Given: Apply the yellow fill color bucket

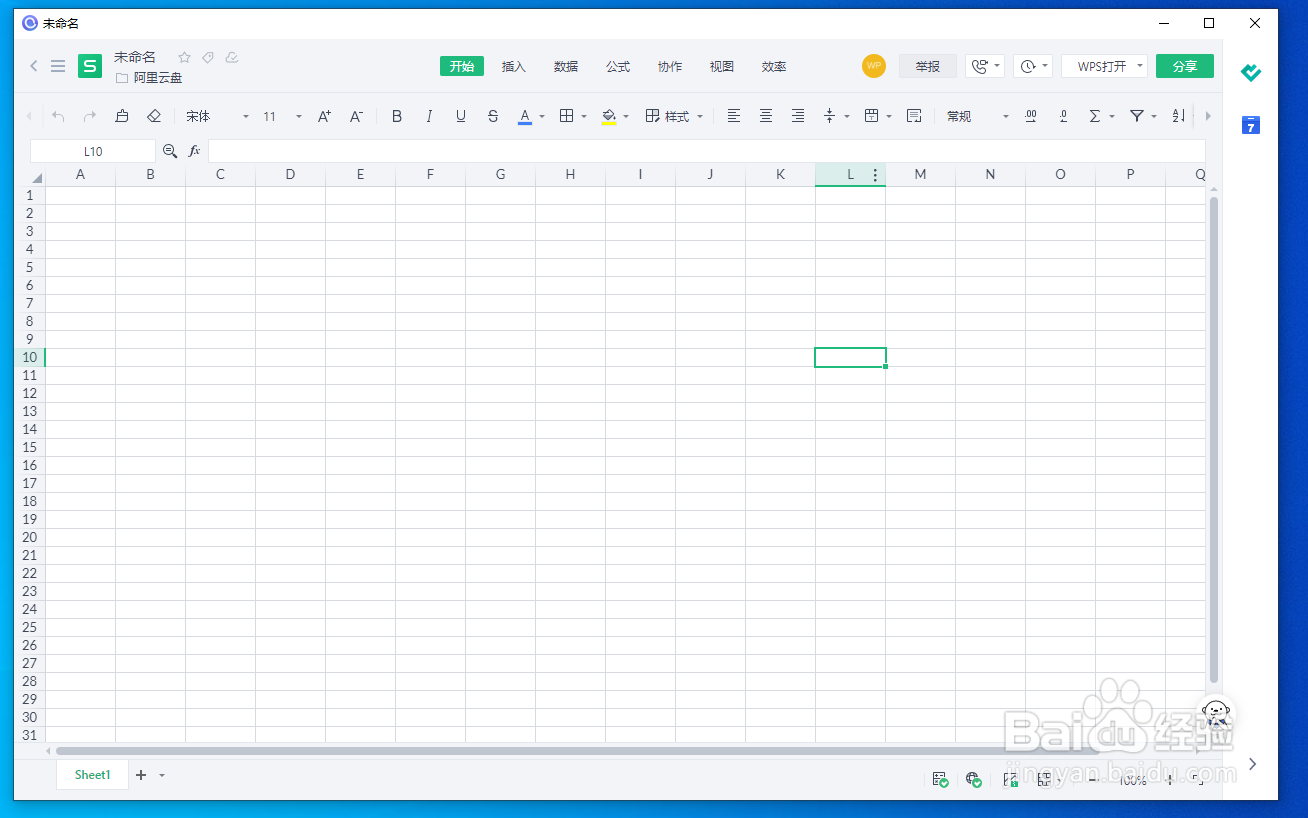Looking at the screenshot, I should [x=609, y=116].
